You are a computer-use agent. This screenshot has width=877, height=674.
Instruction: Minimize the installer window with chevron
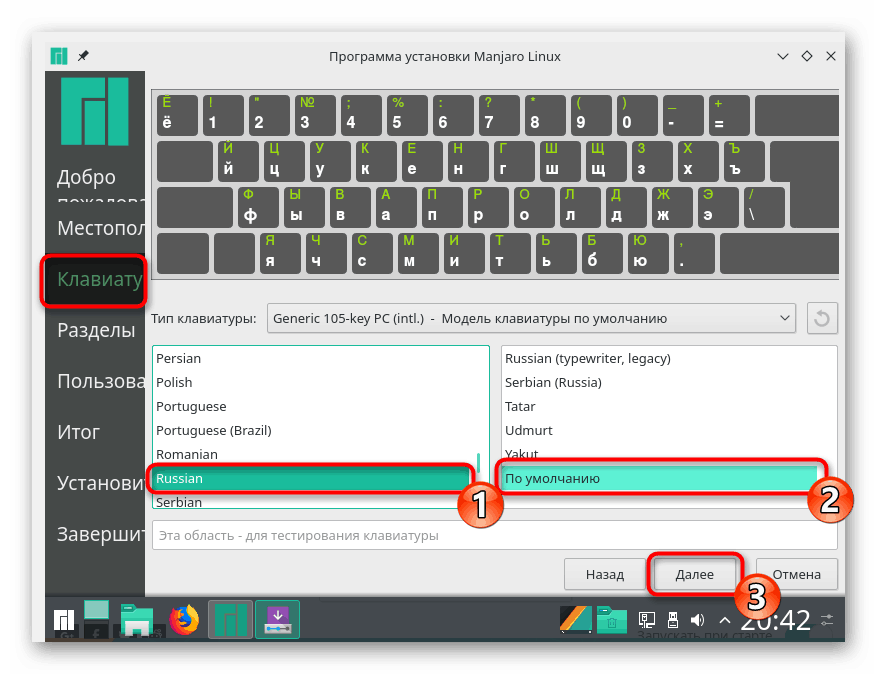tap(782, 56)
